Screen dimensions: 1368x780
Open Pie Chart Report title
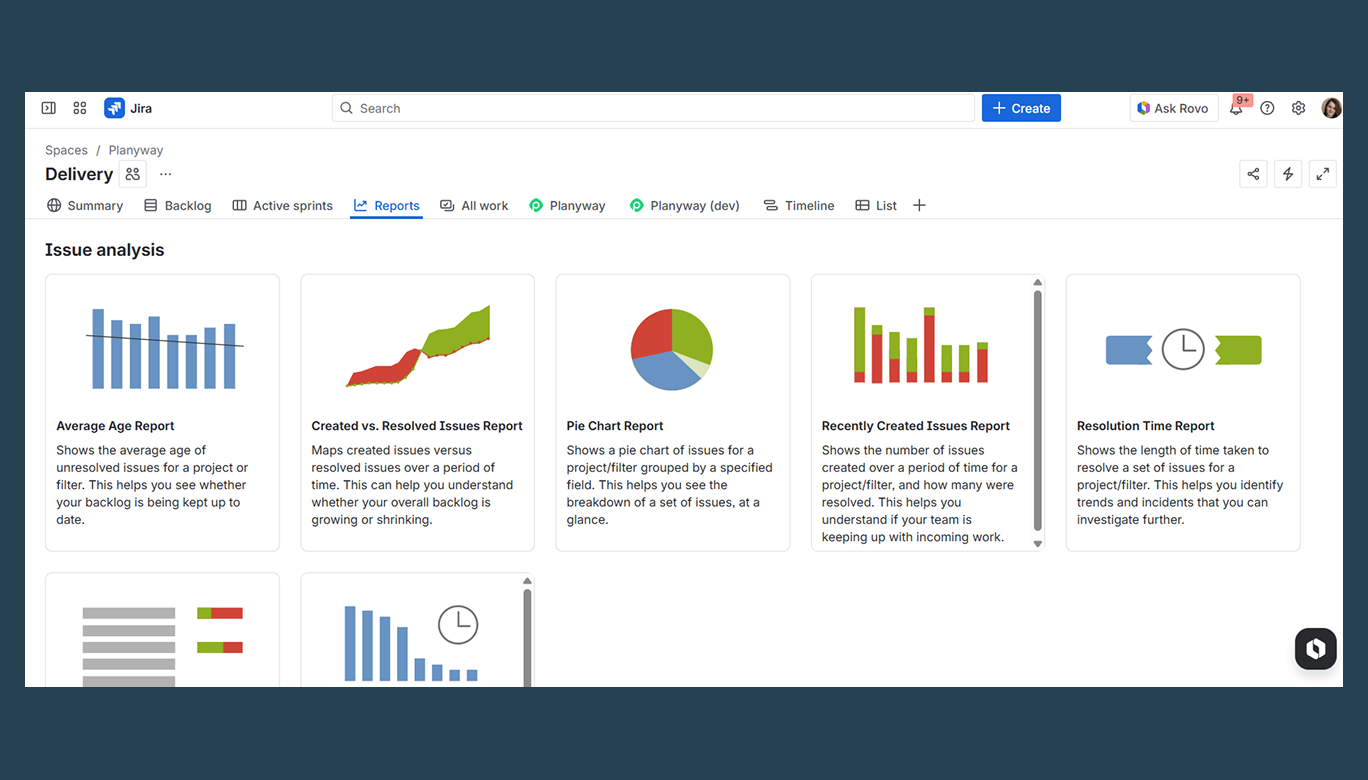615,426
